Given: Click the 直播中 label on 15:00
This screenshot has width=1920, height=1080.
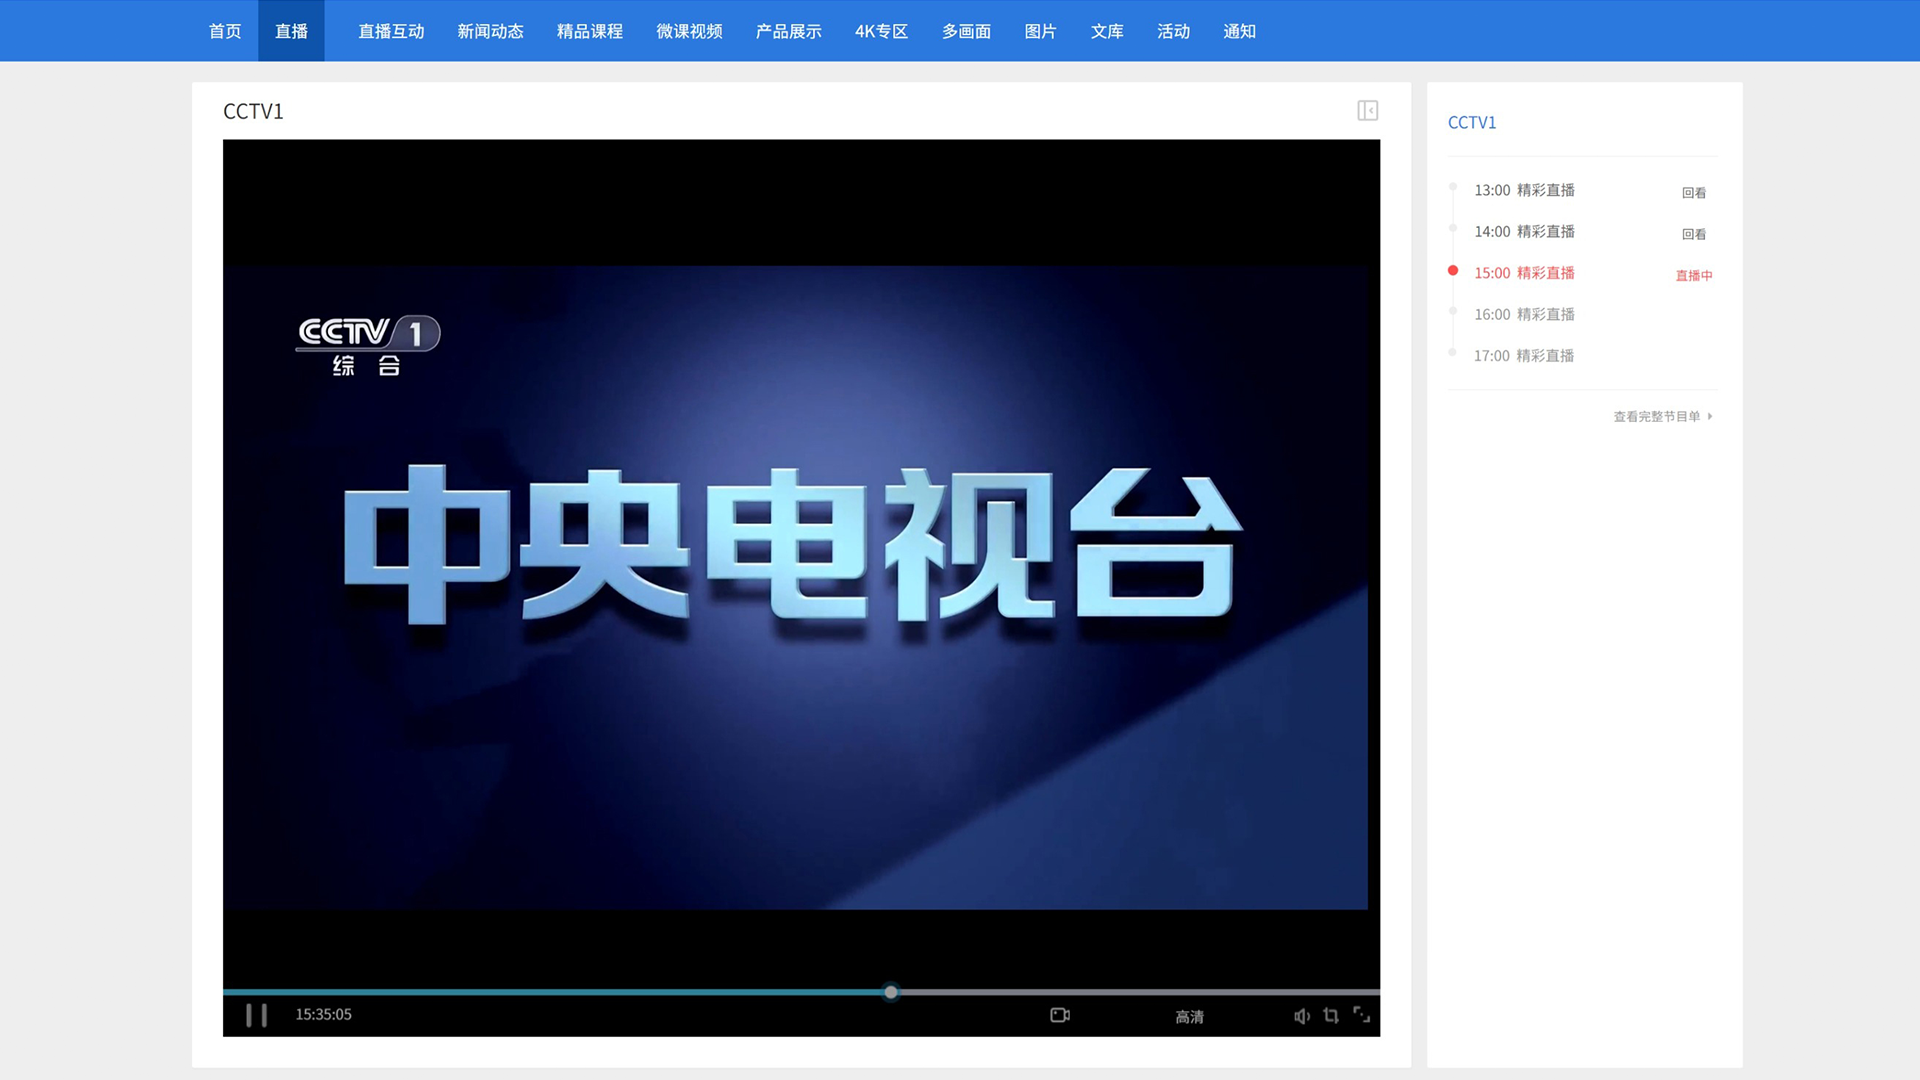Looking at the screenshot, I should [1694, 275].
